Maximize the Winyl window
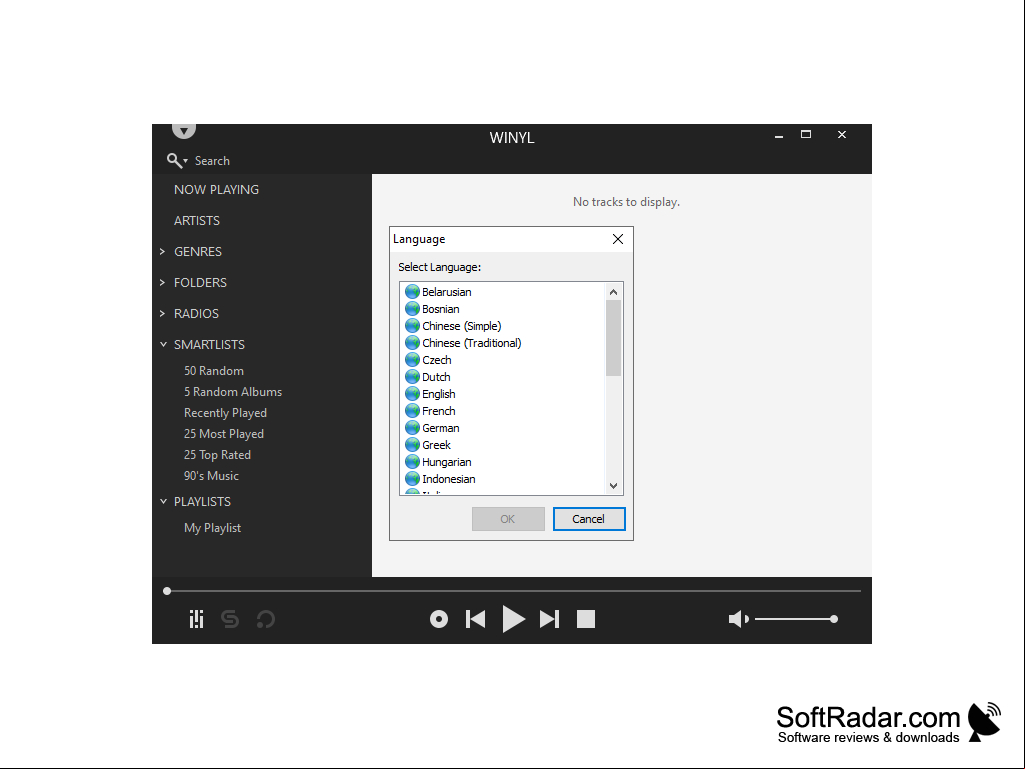The width and height of the screenshot is (1025, 769). tap(806, 135)
